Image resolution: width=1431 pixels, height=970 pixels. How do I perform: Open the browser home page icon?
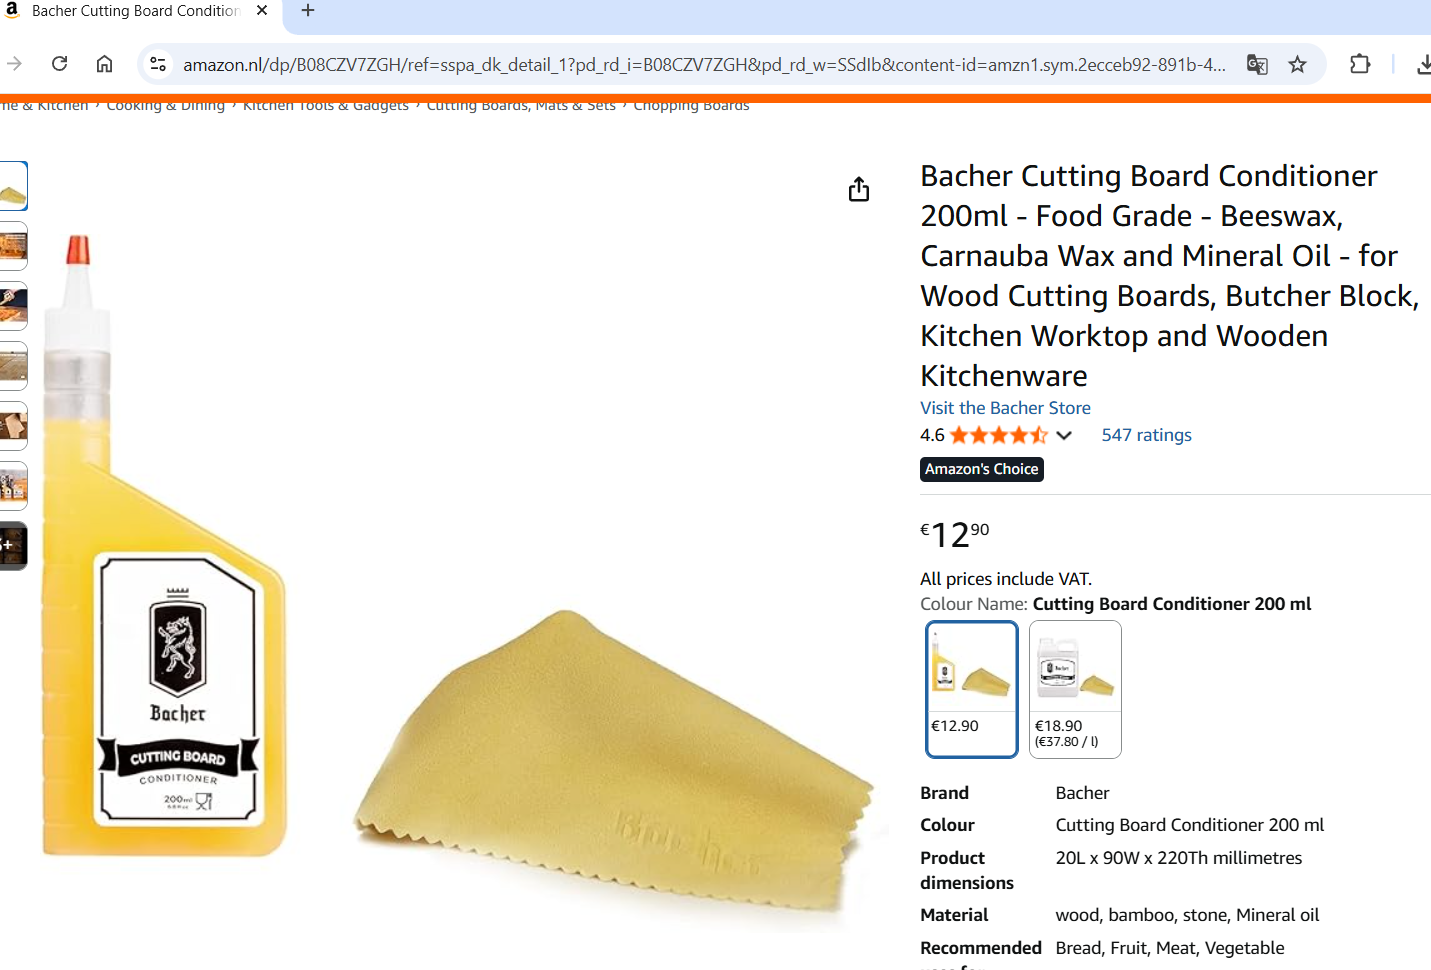[104, 64]
